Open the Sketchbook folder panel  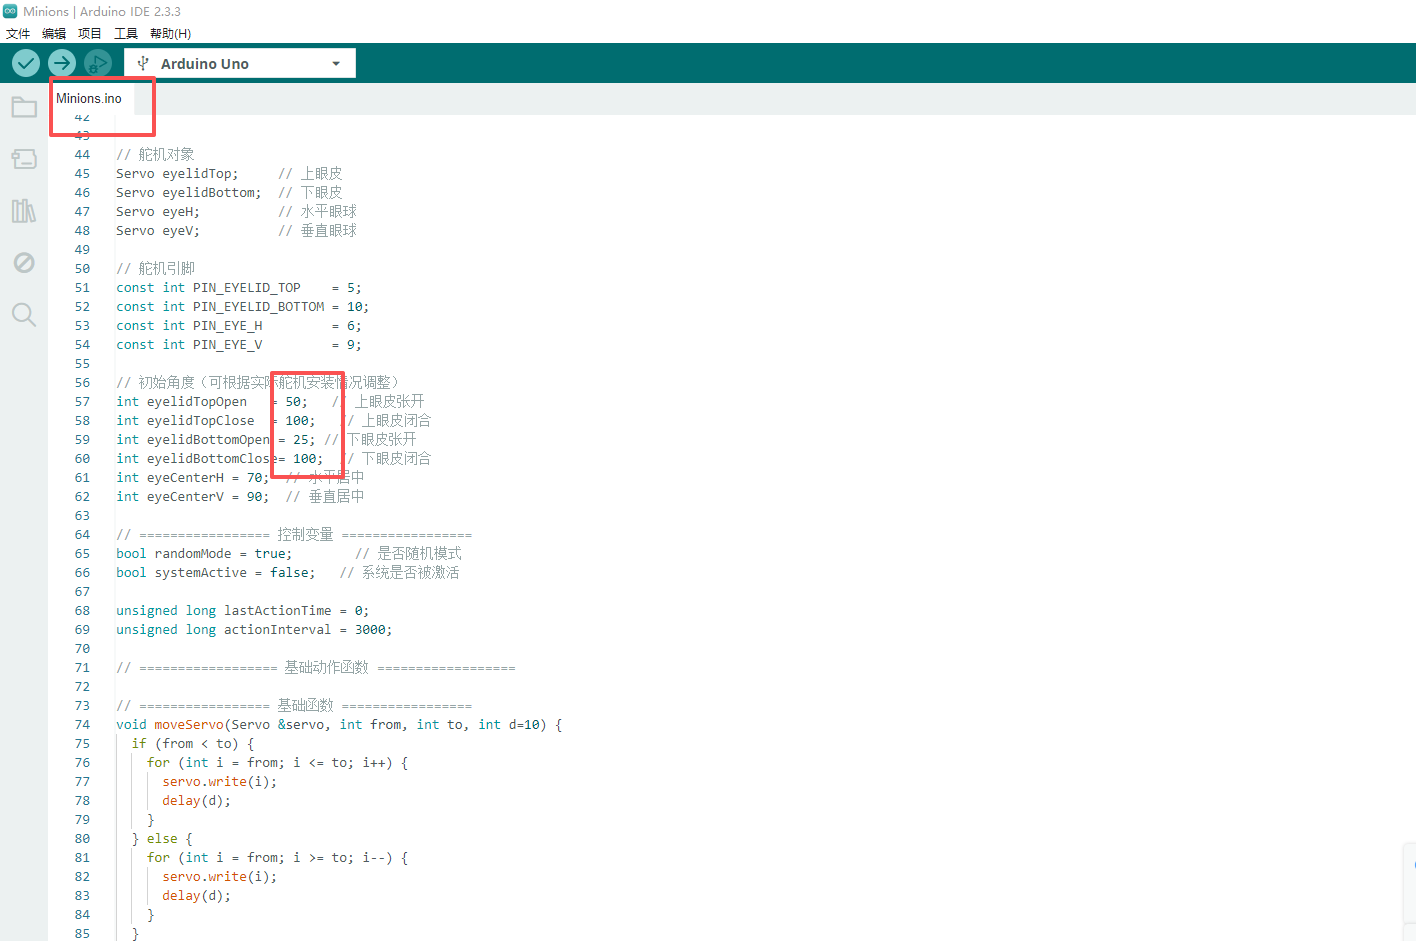tap(24, 107)
